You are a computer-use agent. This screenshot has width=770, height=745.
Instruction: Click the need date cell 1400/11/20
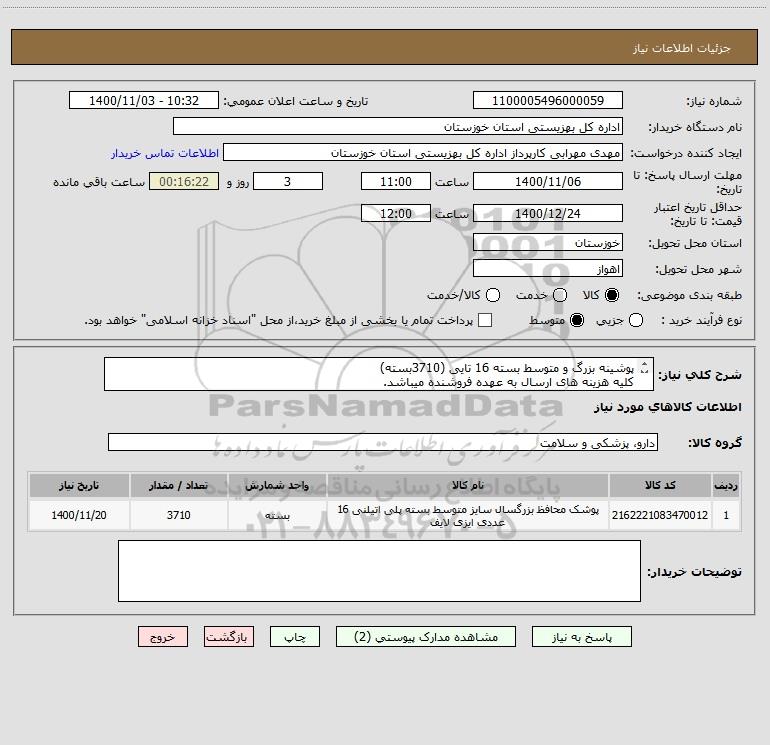pyautogui.click(x=79, y=515)
